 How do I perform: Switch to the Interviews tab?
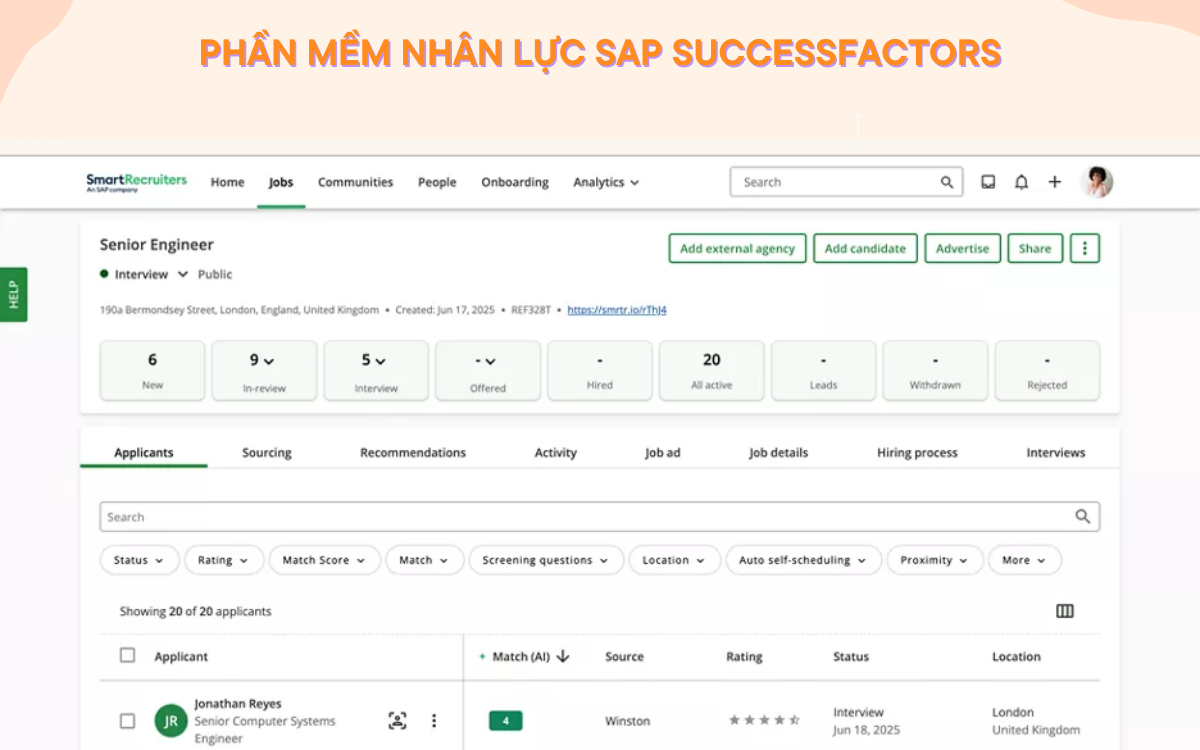[x=1055, y=453]
